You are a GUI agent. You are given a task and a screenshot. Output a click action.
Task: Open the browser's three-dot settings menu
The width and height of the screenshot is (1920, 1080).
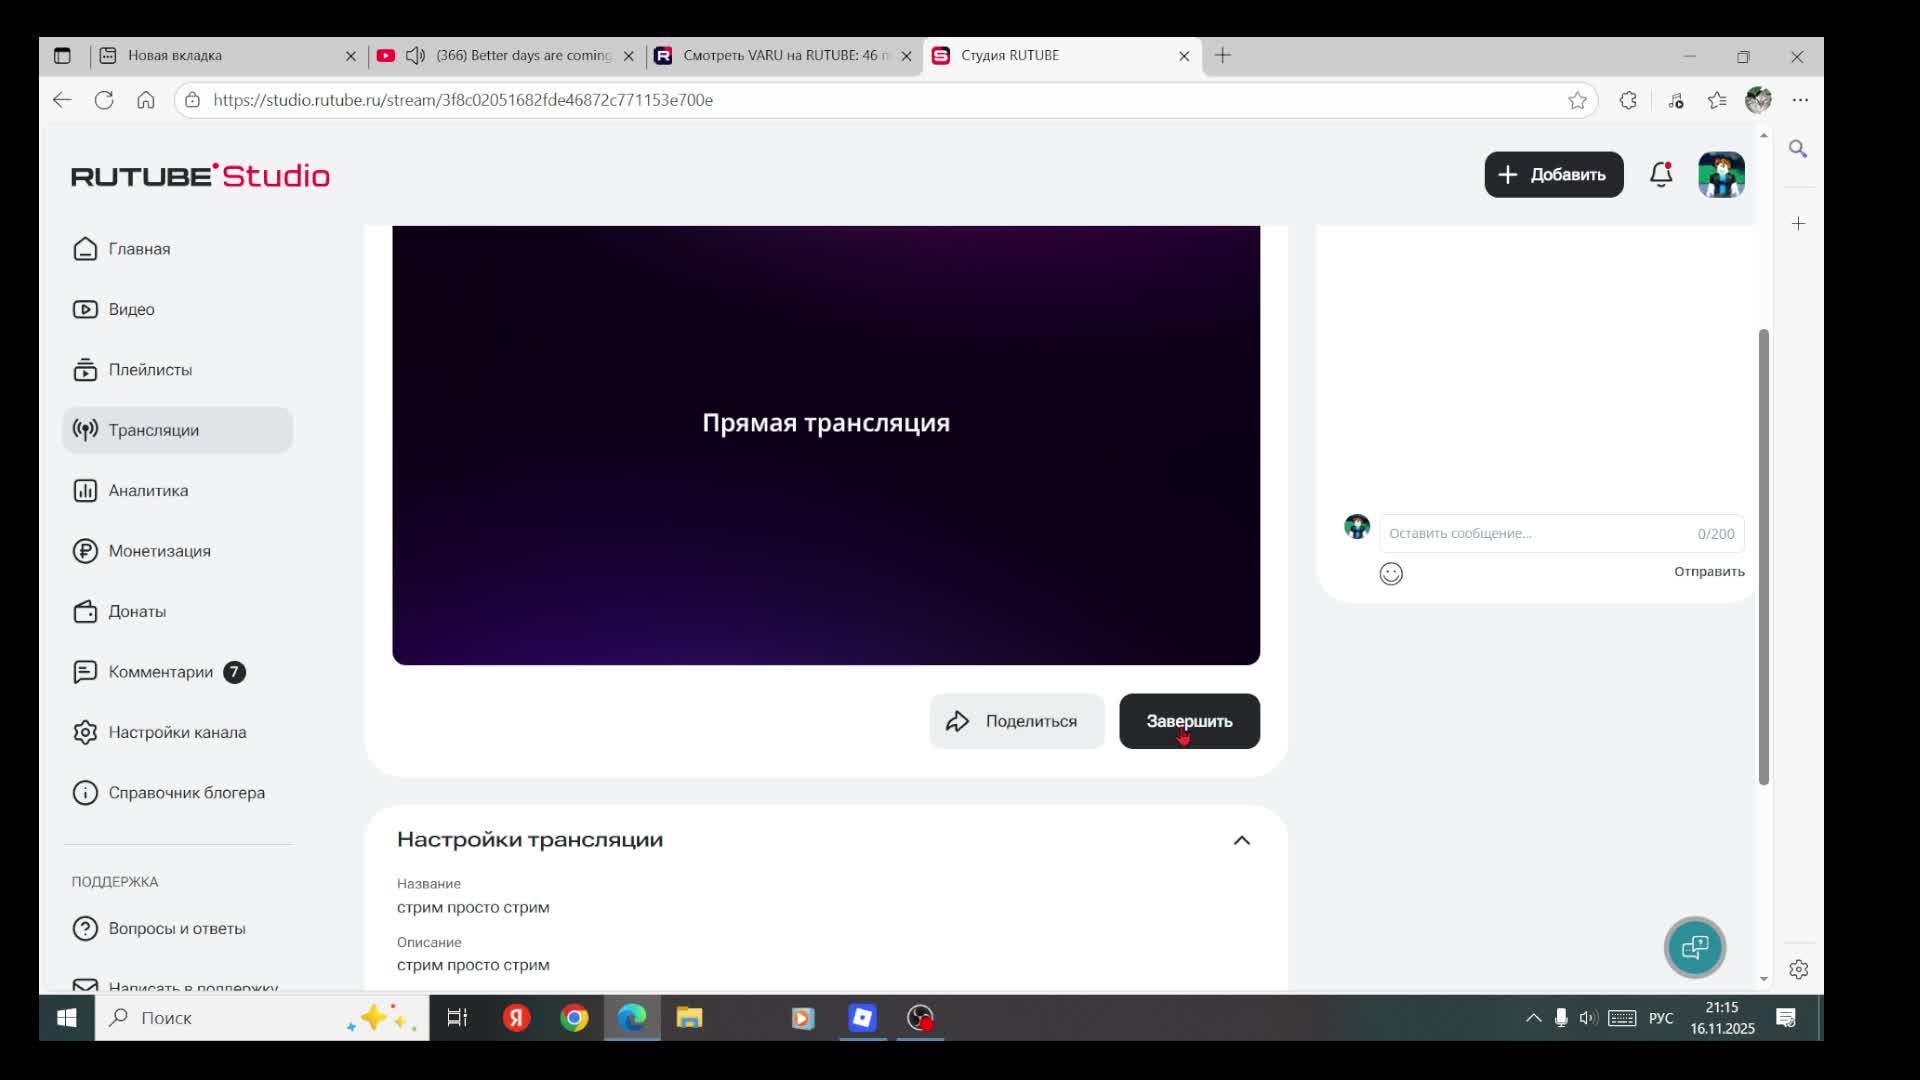coord(1800,100)
